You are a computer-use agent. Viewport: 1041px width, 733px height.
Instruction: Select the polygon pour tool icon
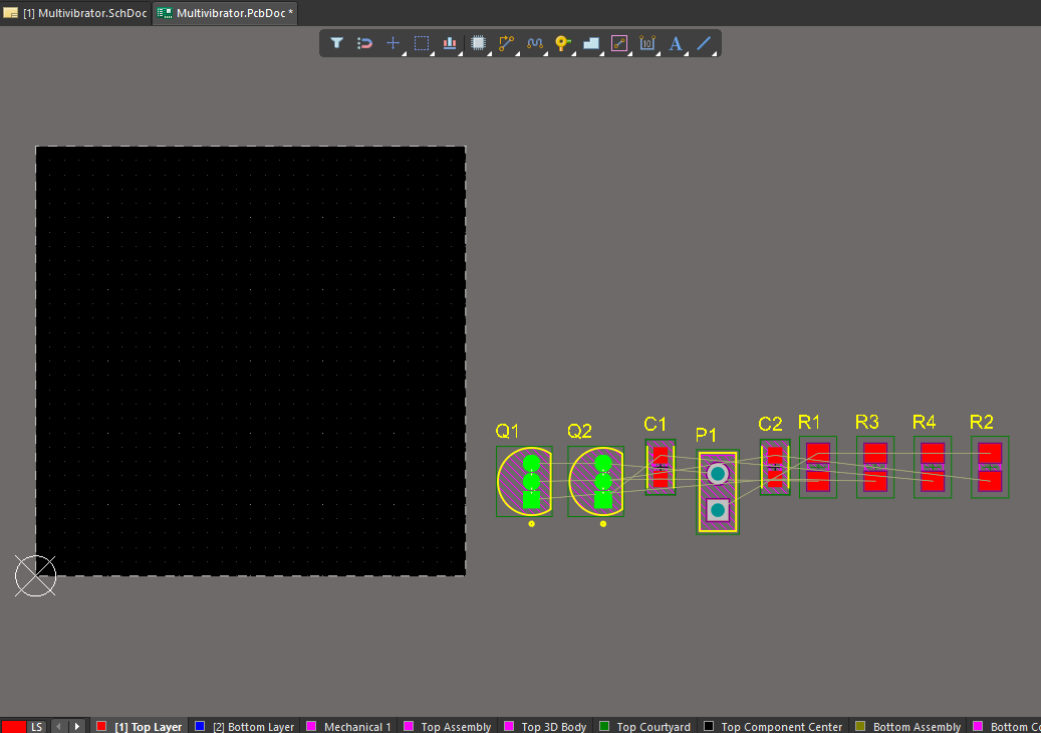(x=589, y=43)
